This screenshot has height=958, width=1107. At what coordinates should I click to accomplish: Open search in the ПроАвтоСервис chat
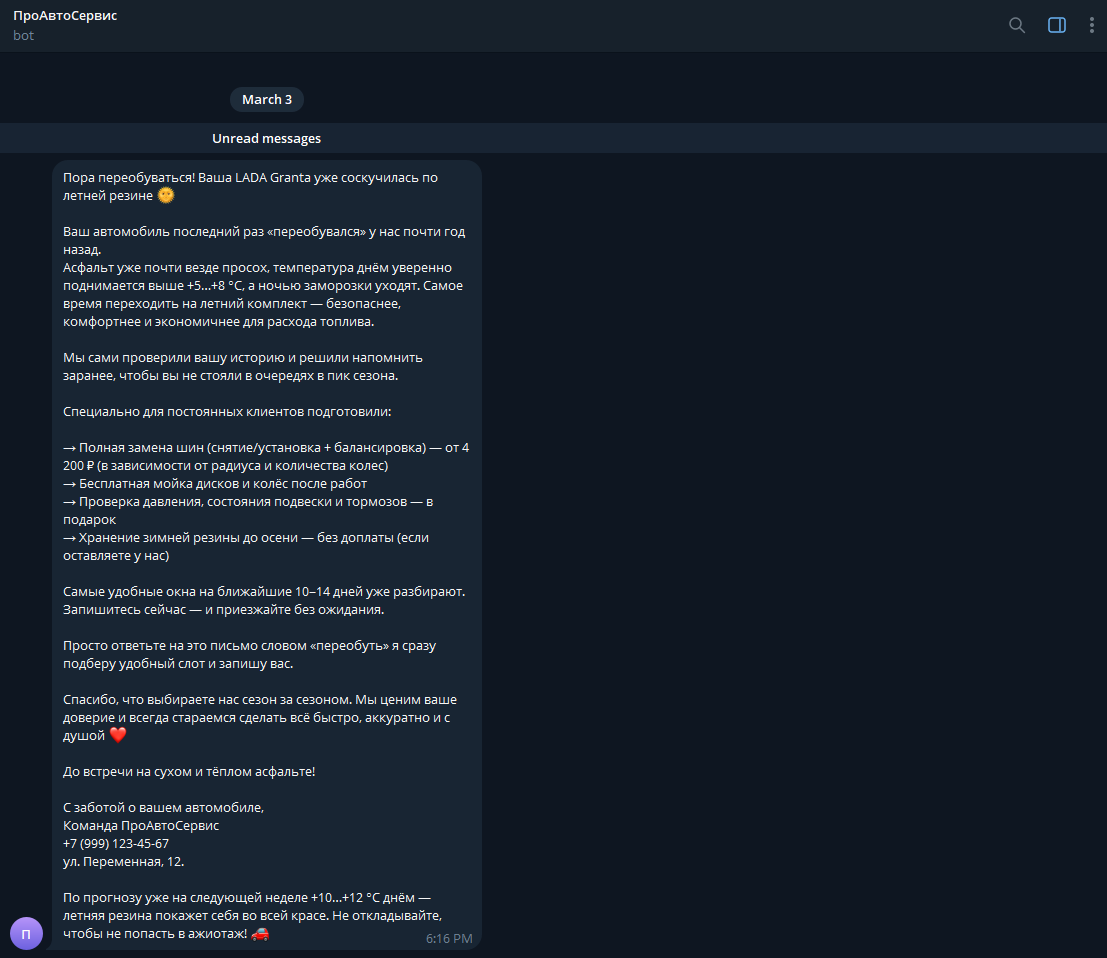point(1017,25)
